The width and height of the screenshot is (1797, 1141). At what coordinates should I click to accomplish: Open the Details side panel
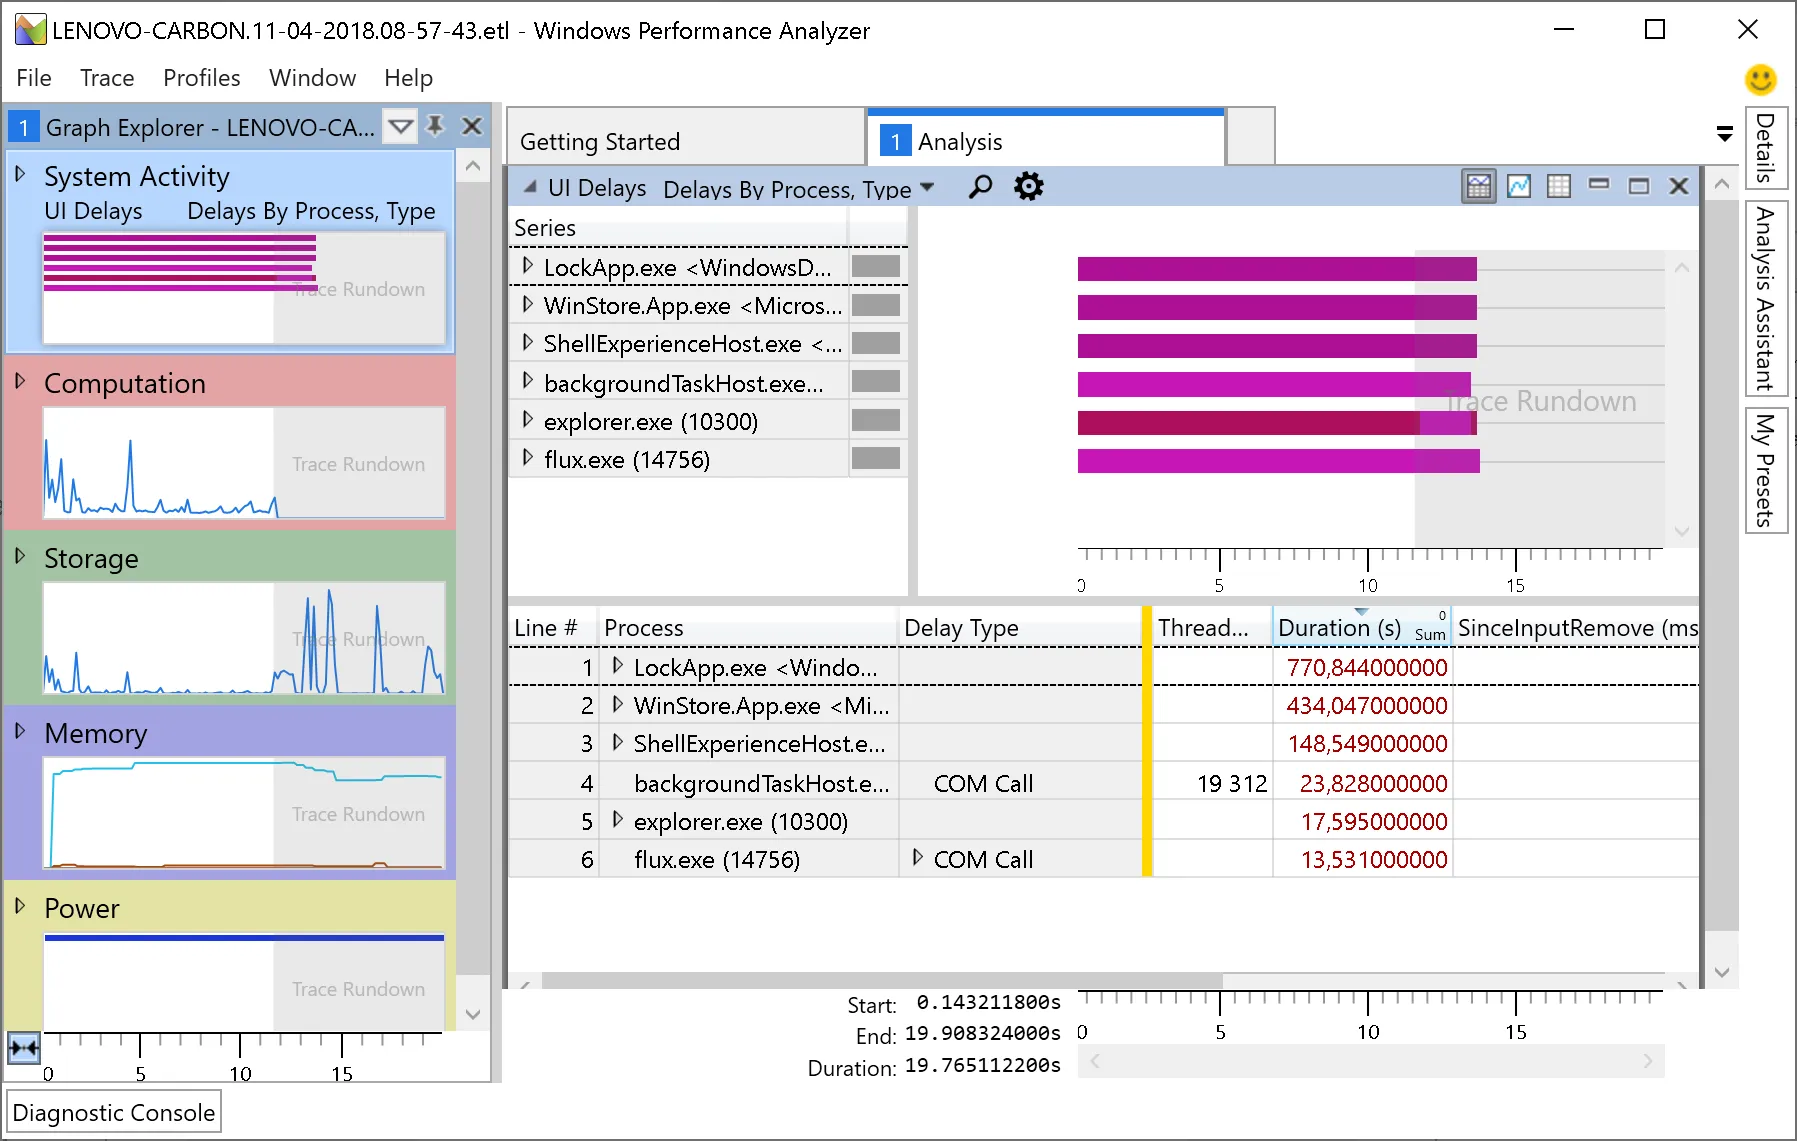1766,148
